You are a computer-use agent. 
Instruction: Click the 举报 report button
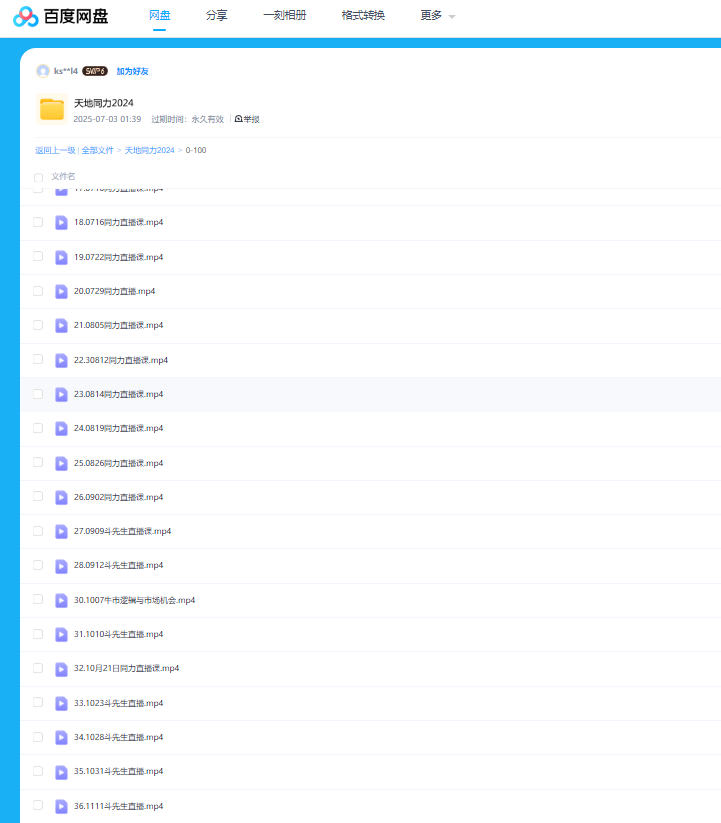(247, 119)
